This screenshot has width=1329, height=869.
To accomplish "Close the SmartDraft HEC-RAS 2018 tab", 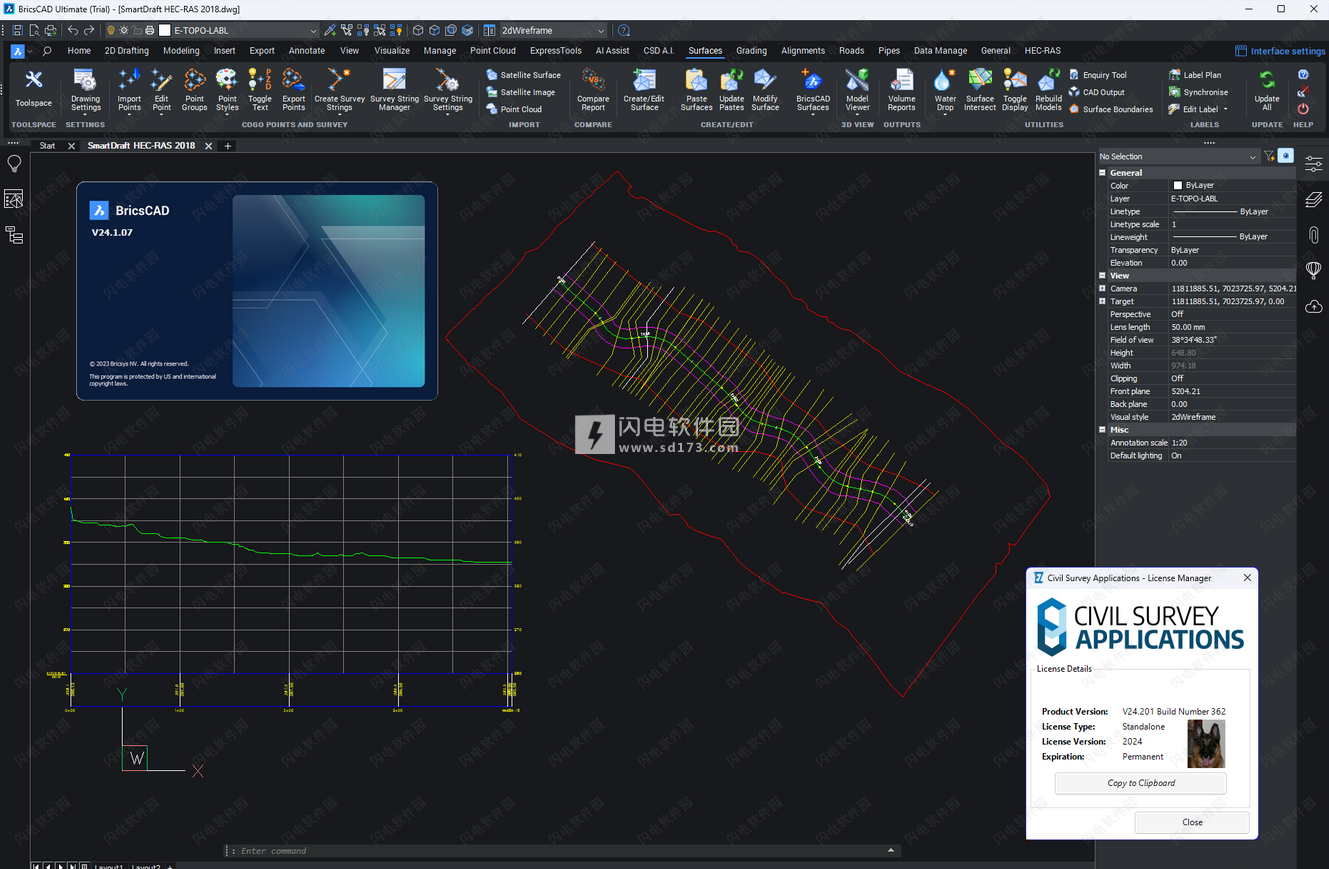I will click(x=208, y=146).
